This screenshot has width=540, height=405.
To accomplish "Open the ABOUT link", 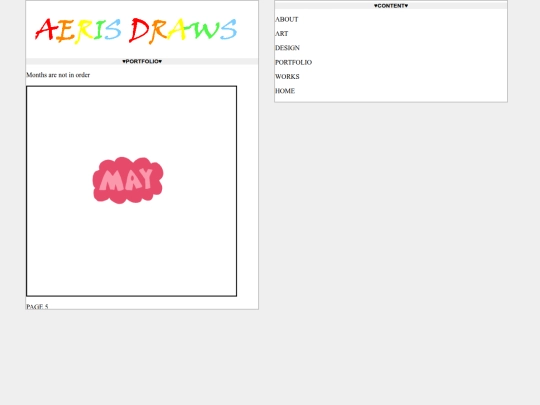I will click(287, 20).
